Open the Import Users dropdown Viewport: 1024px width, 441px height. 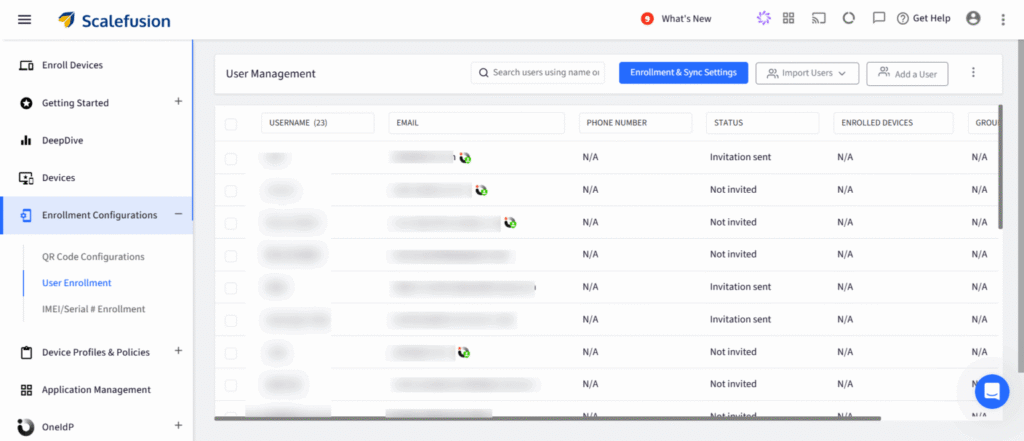807,73
